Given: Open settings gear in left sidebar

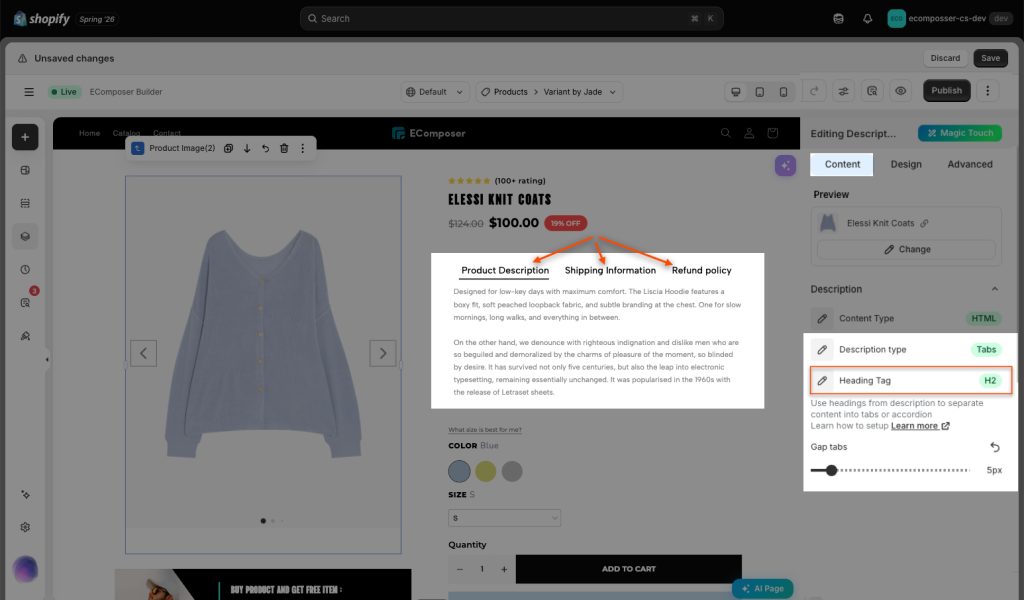Looking at the screenshot, I should 25,527.
